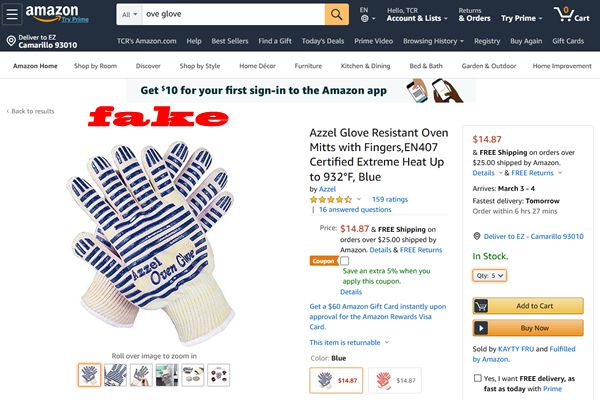Expand This item is returnable chevron
The height and width of the screenshot is (400, 600).
pos(387,342)
